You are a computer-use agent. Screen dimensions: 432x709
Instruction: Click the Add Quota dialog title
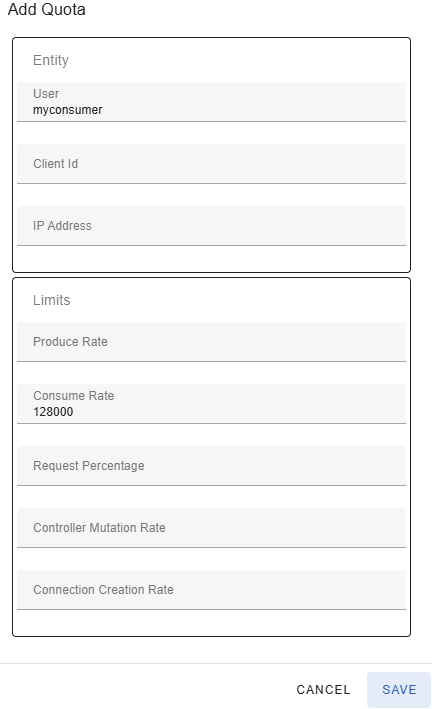click(47, 9)
